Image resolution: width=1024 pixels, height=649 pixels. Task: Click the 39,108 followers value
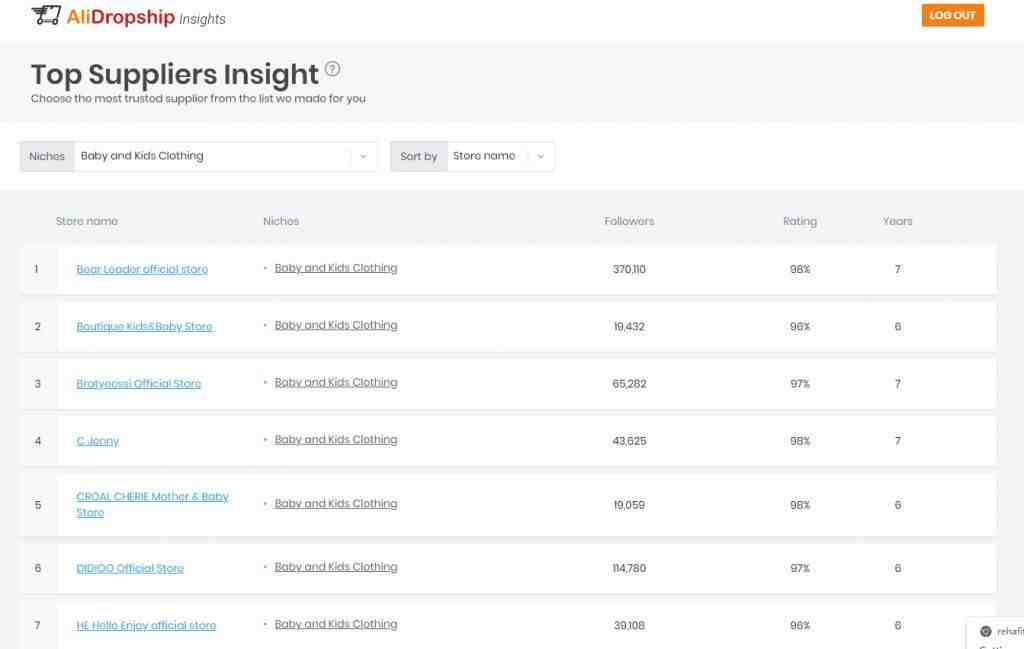click(629, 625)
